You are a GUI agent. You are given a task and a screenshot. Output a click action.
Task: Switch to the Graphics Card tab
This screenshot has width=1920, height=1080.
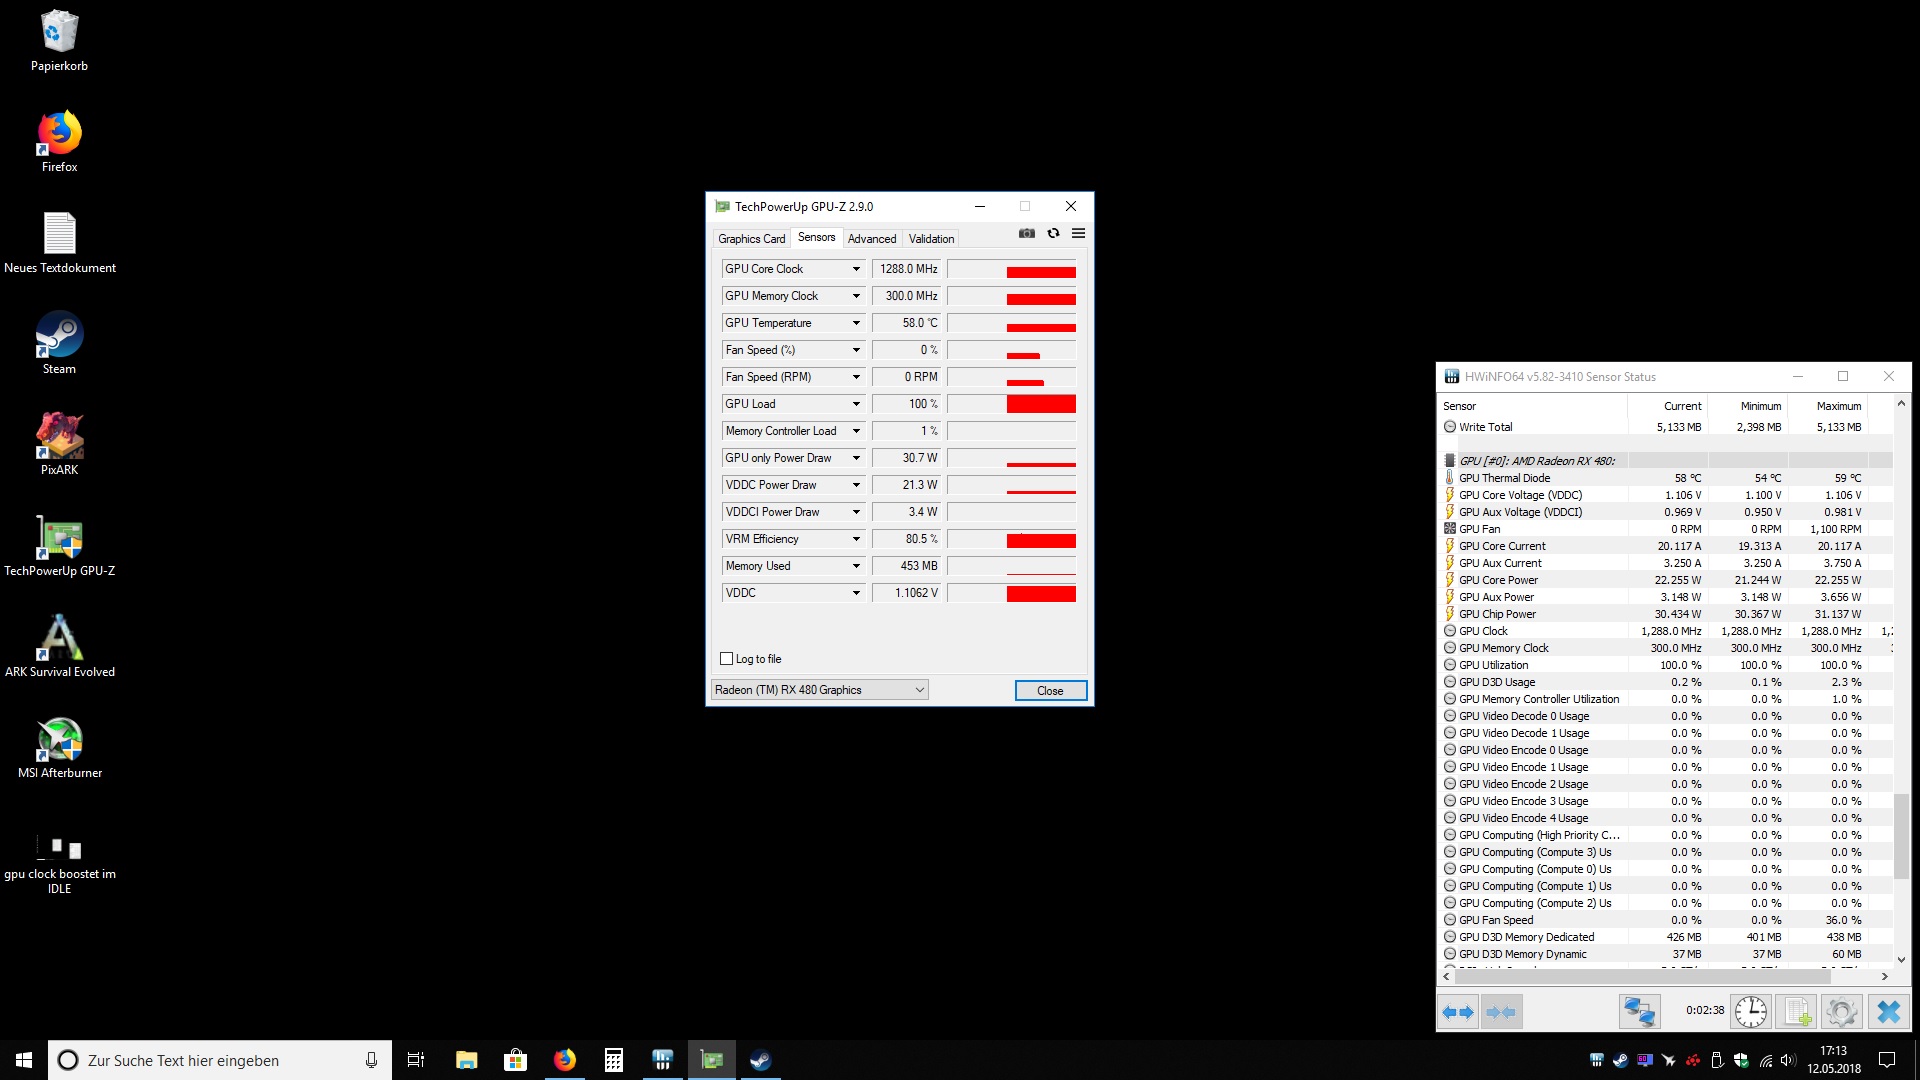(751, 239)
